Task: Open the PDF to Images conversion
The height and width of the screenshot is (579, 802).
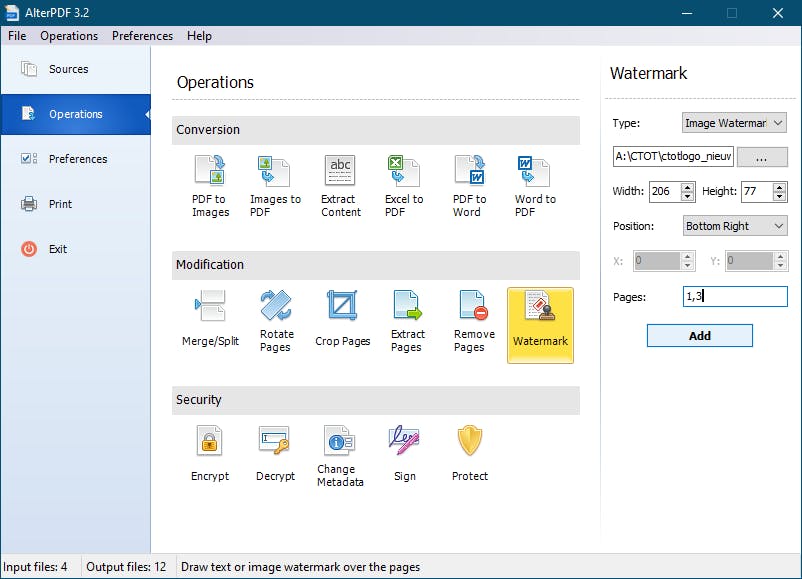Action: [210, 187]
